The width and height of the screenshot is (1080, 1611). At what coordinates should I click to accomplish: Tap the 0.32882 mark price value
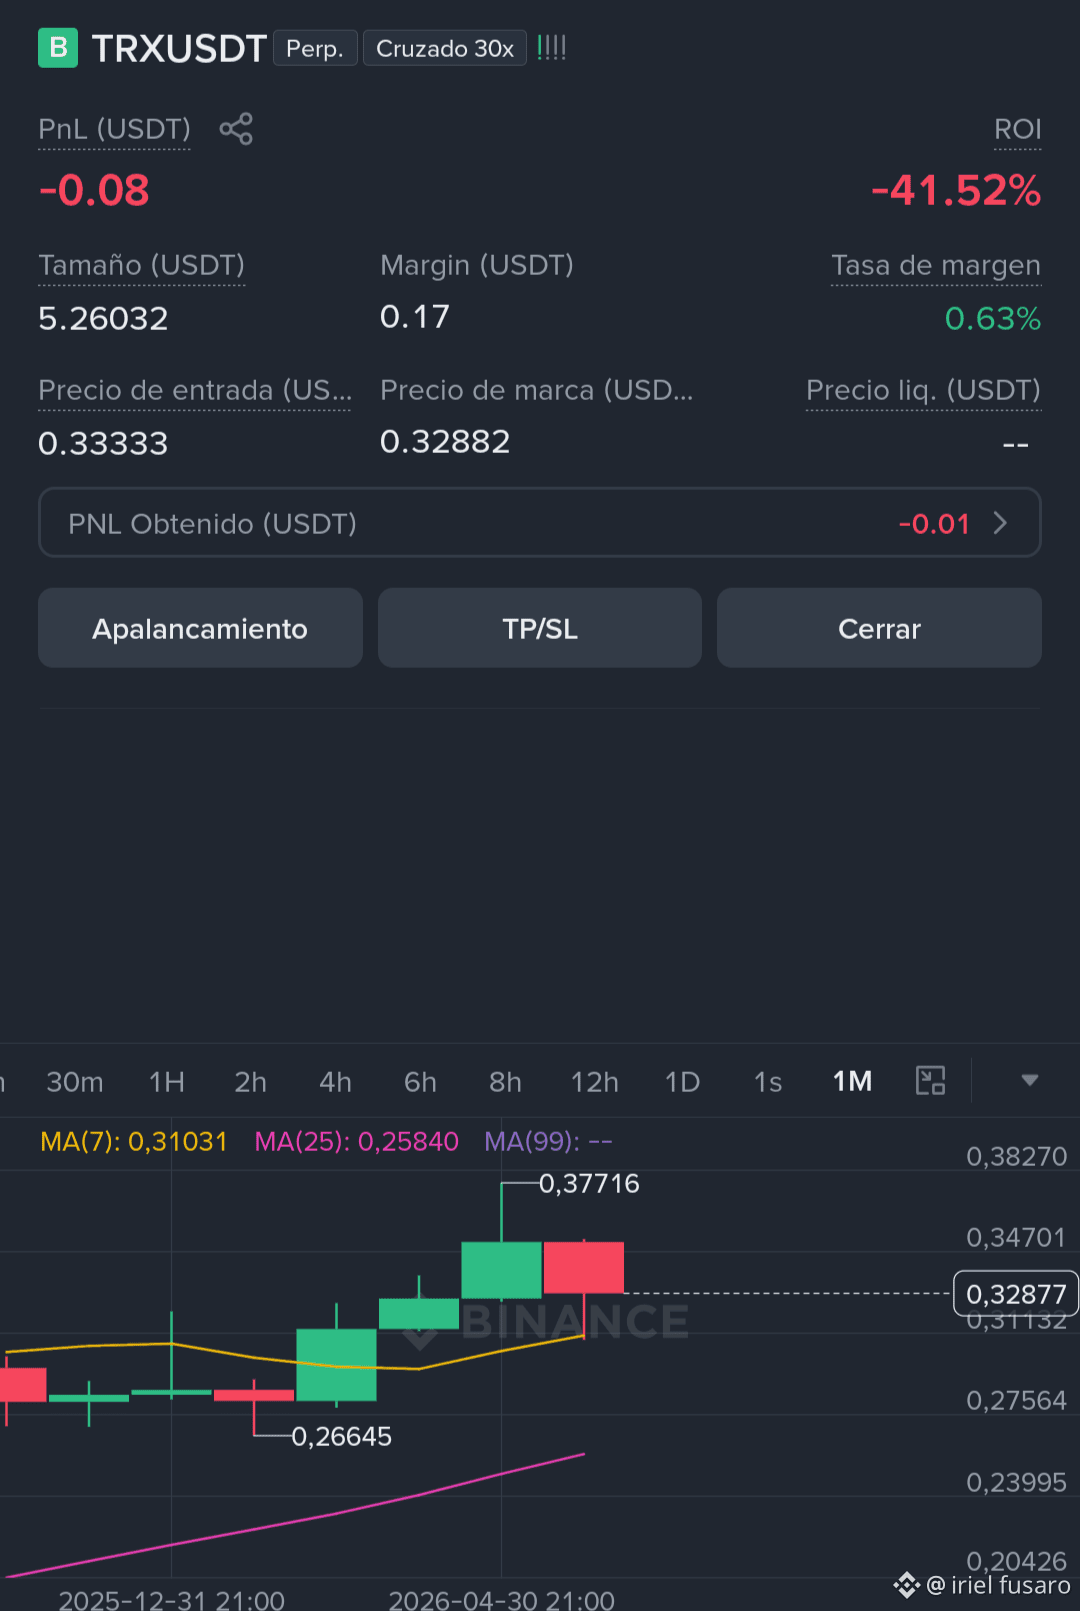(x=445, y=441)
